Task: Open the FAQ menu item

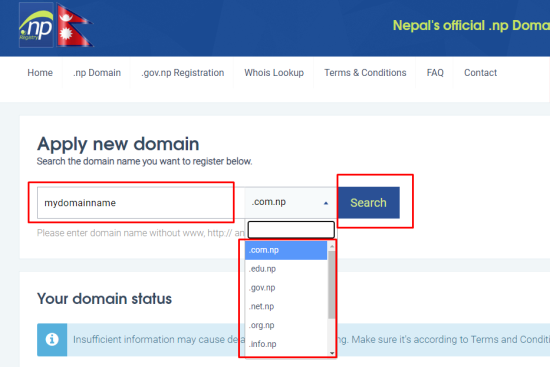Action: point(435,73)
